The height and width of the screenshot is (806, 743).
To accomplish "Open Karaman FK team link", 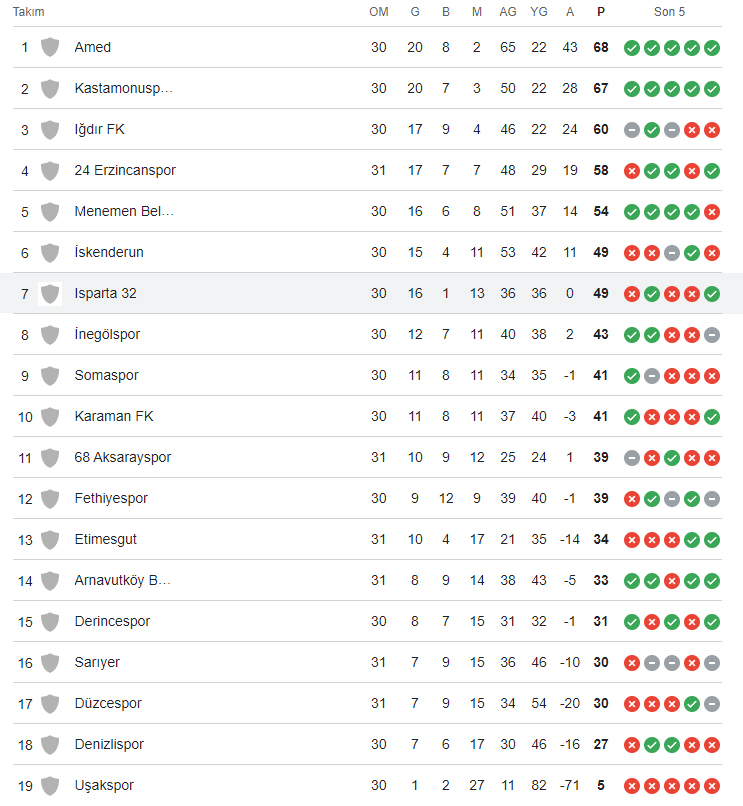I will coord(114,416).
